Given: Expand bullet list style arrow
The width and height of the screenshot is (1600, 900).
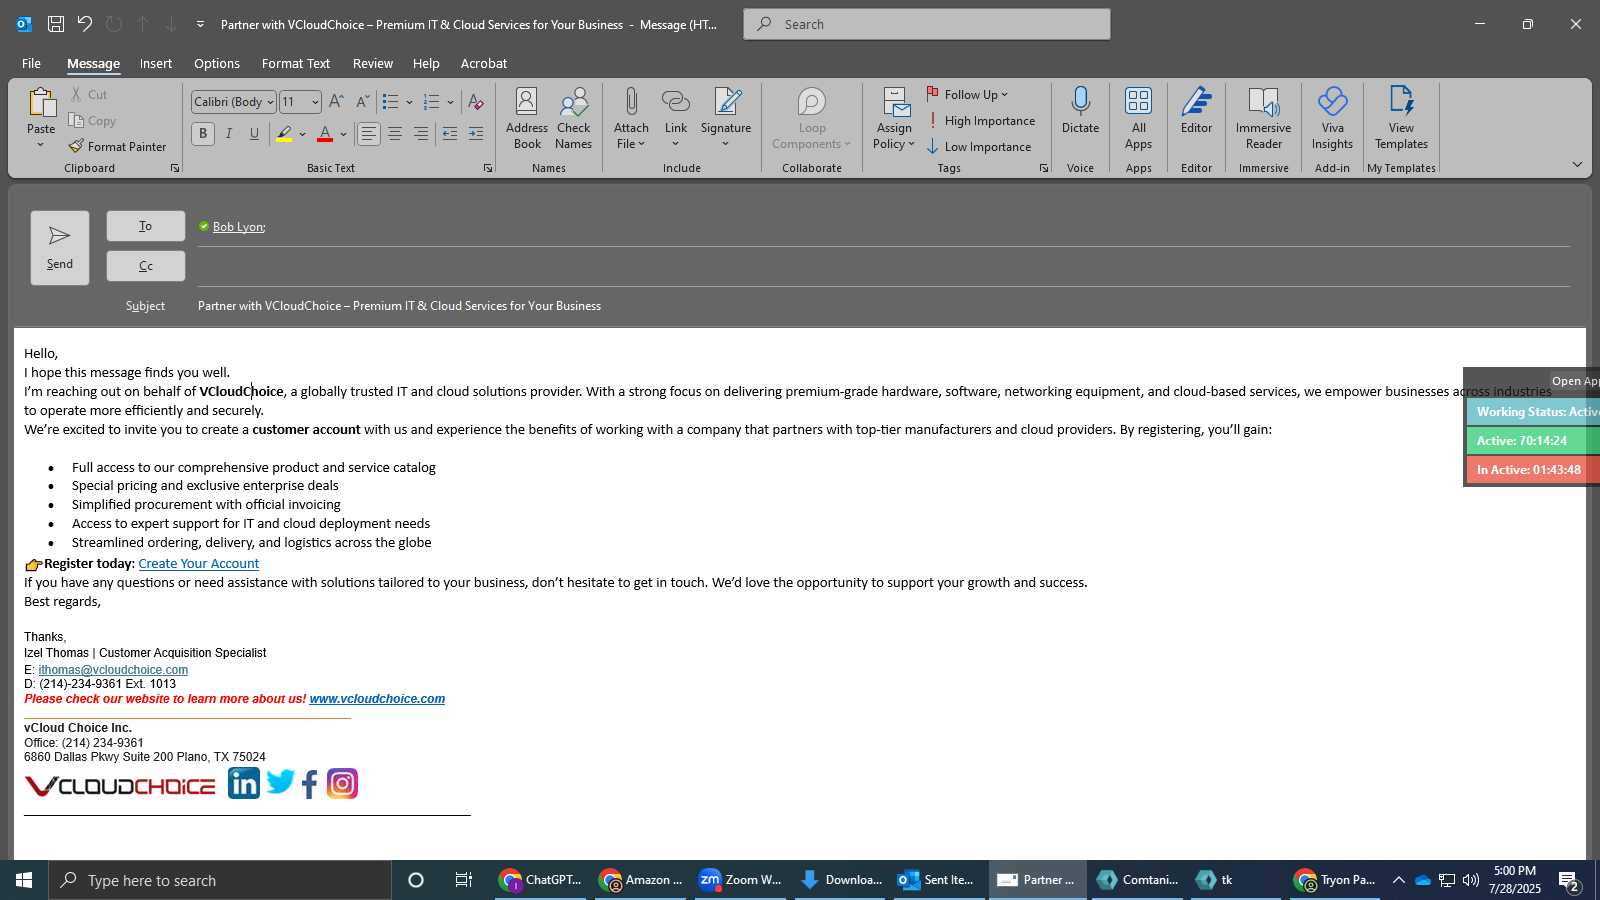Looking at the screenshot, I should click(x=409, y=102).
